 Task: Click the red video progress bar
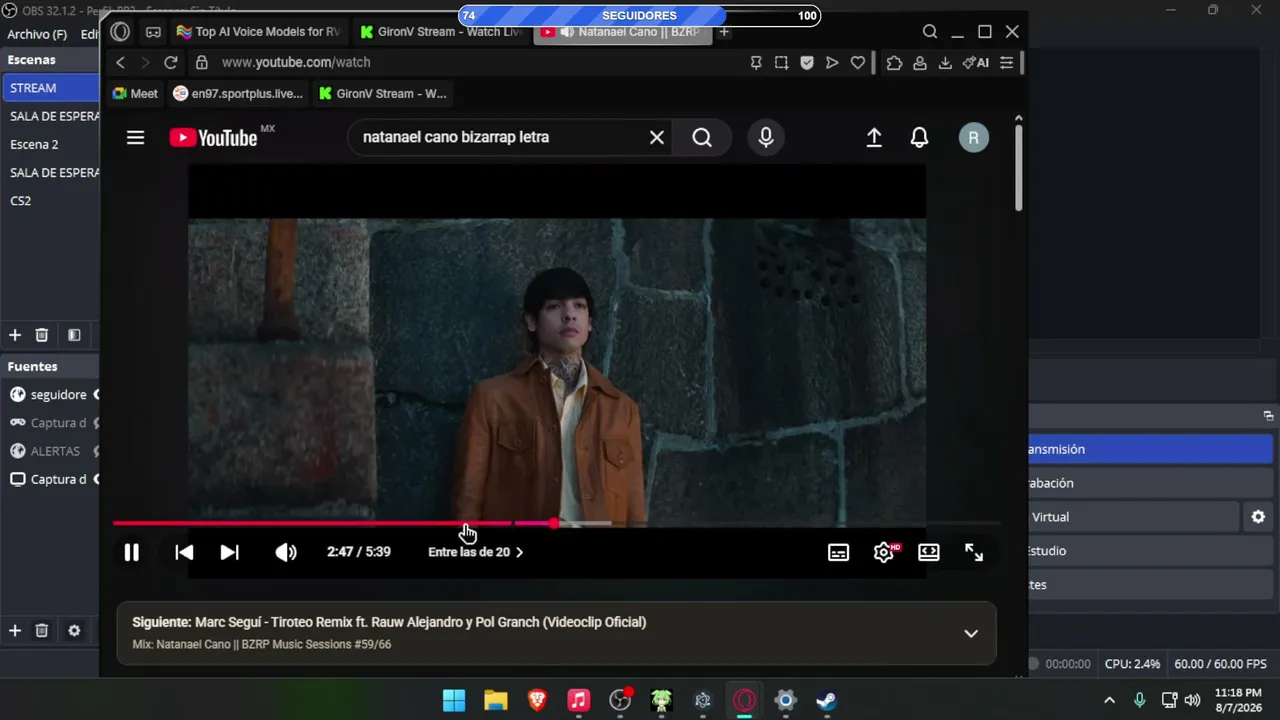click(556, 523)
